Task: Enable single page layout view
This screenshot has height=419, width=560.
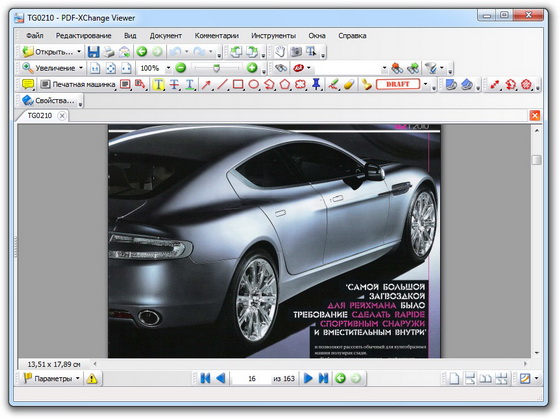Action: coord(454,378)
